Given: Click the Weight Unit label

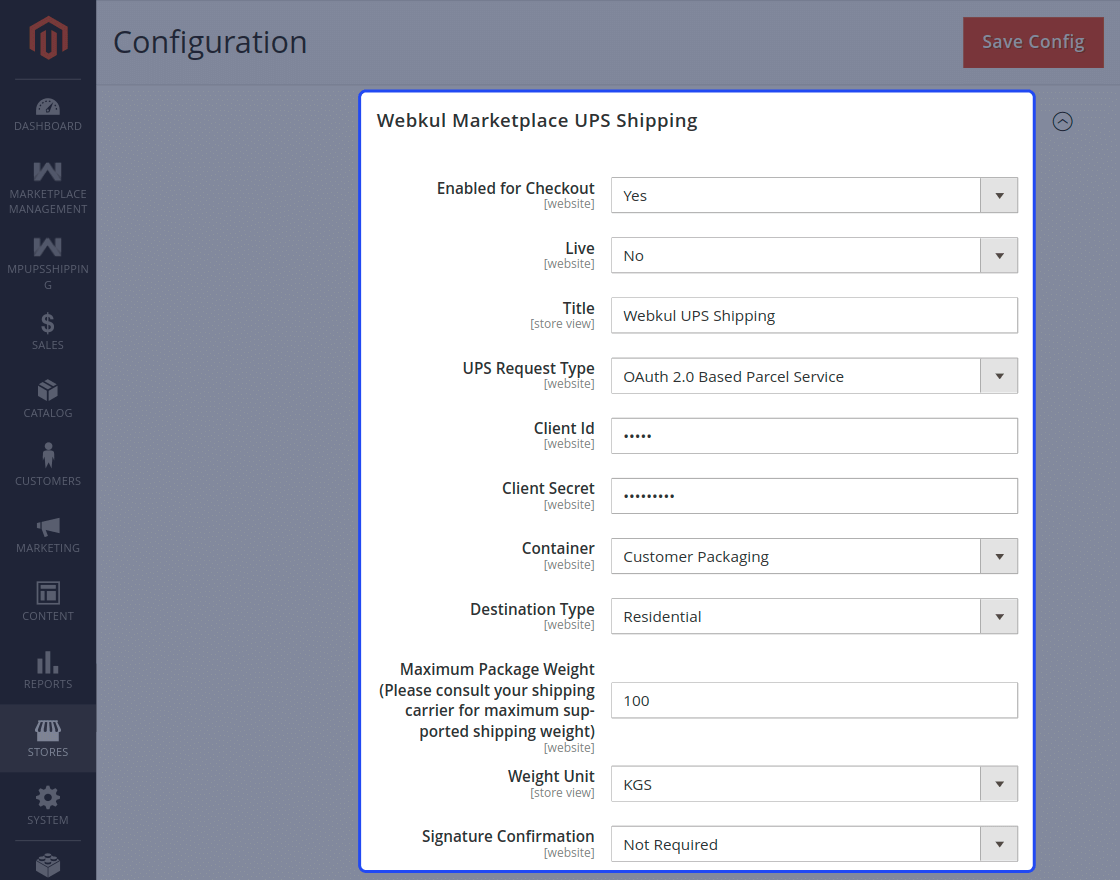Looking at the screenshot, I should coord(551,776).
